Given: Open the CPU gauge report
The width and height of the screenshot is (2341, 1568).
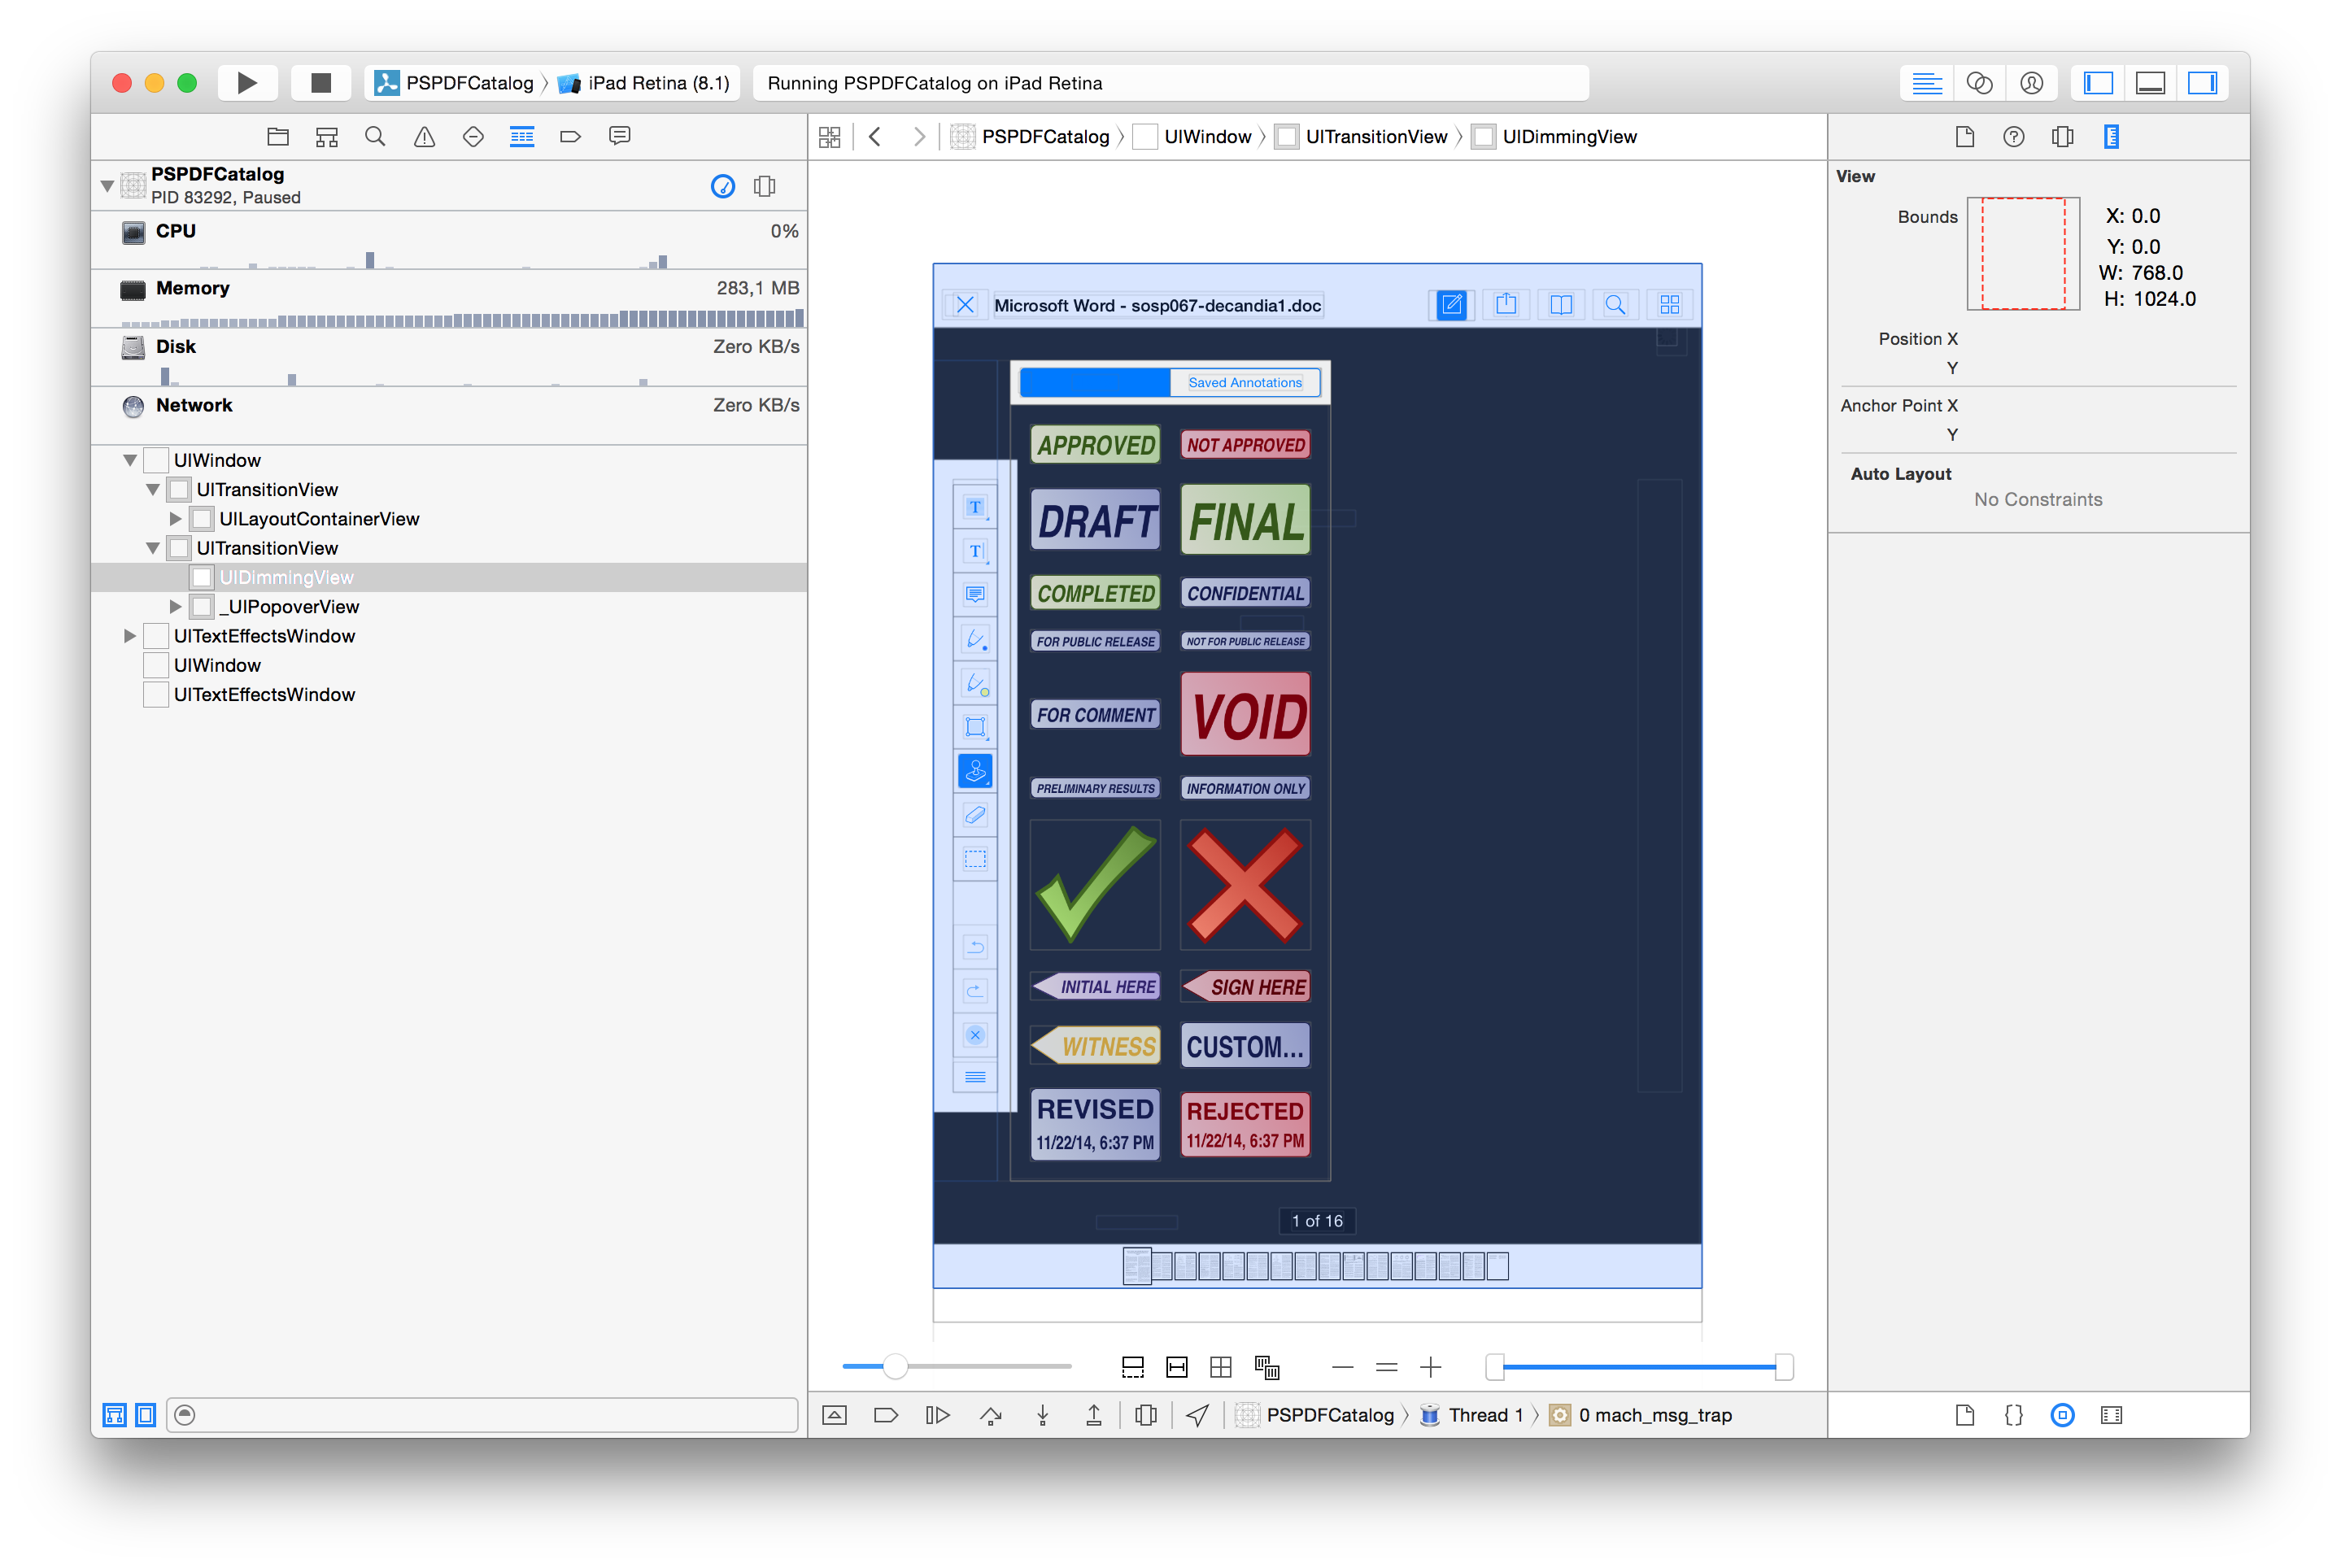Looking at the screenshot, I should click(449, 240).
